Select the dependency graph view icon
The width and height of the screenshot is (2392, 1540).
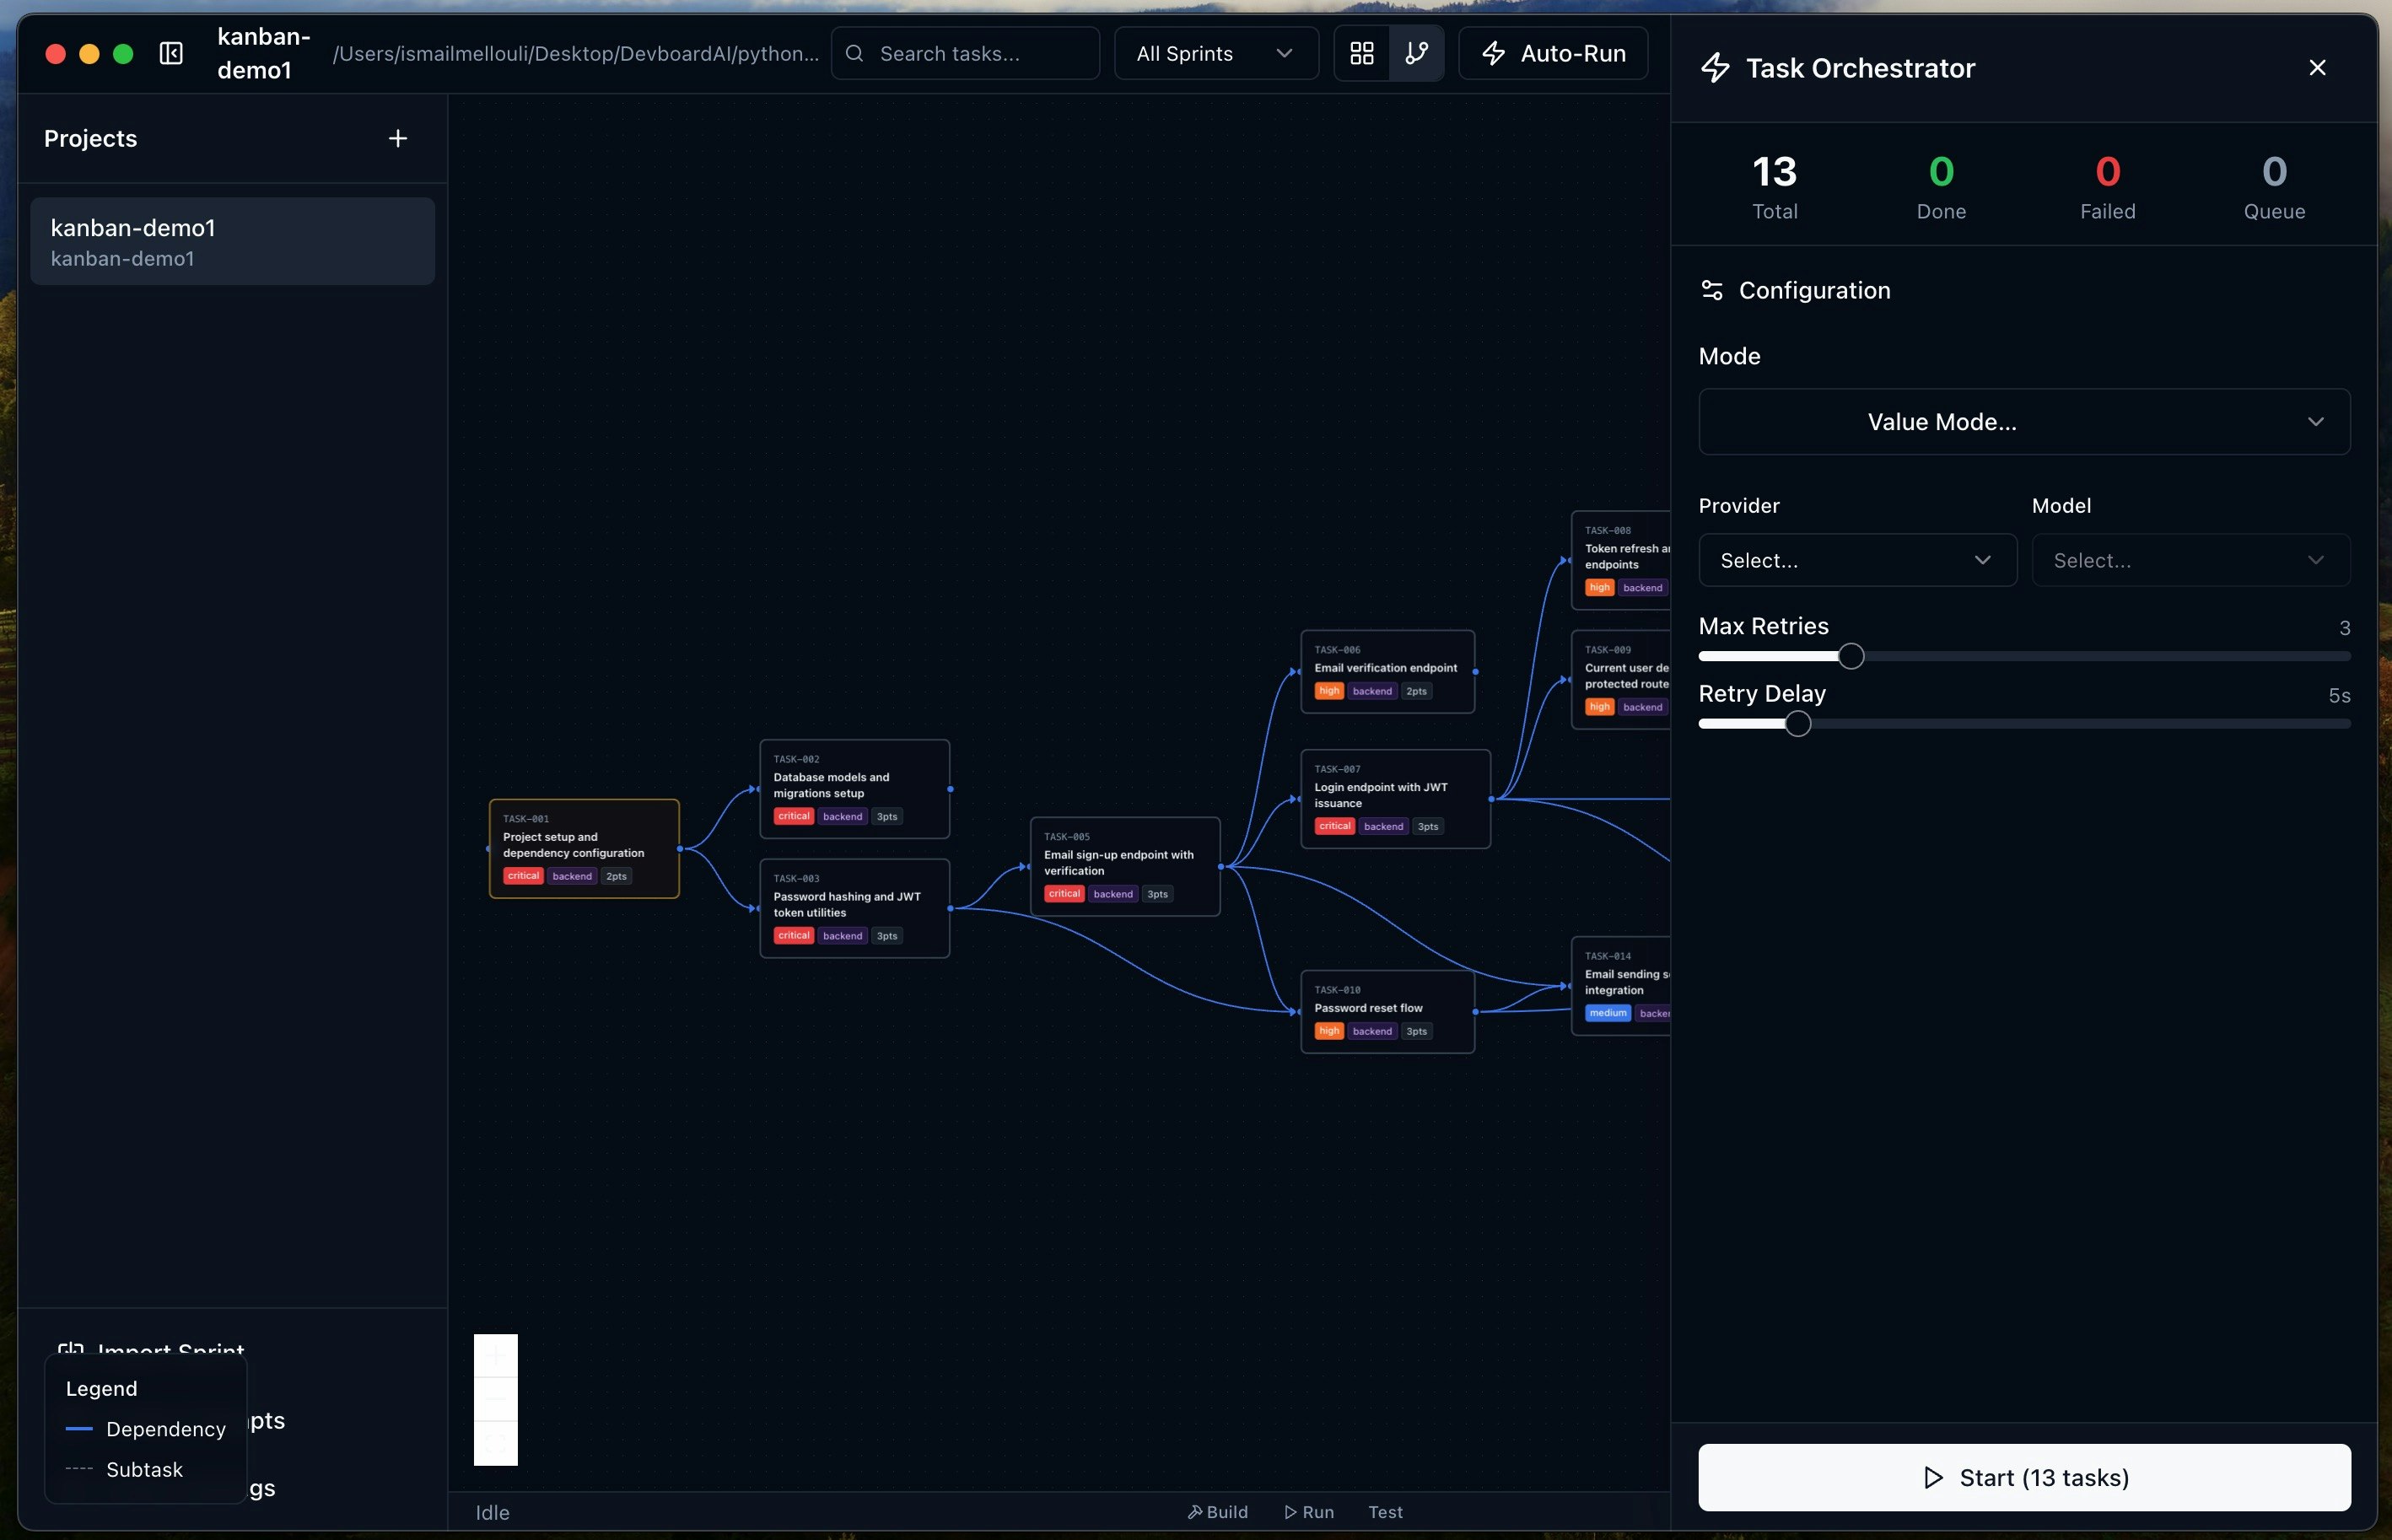1416,53
